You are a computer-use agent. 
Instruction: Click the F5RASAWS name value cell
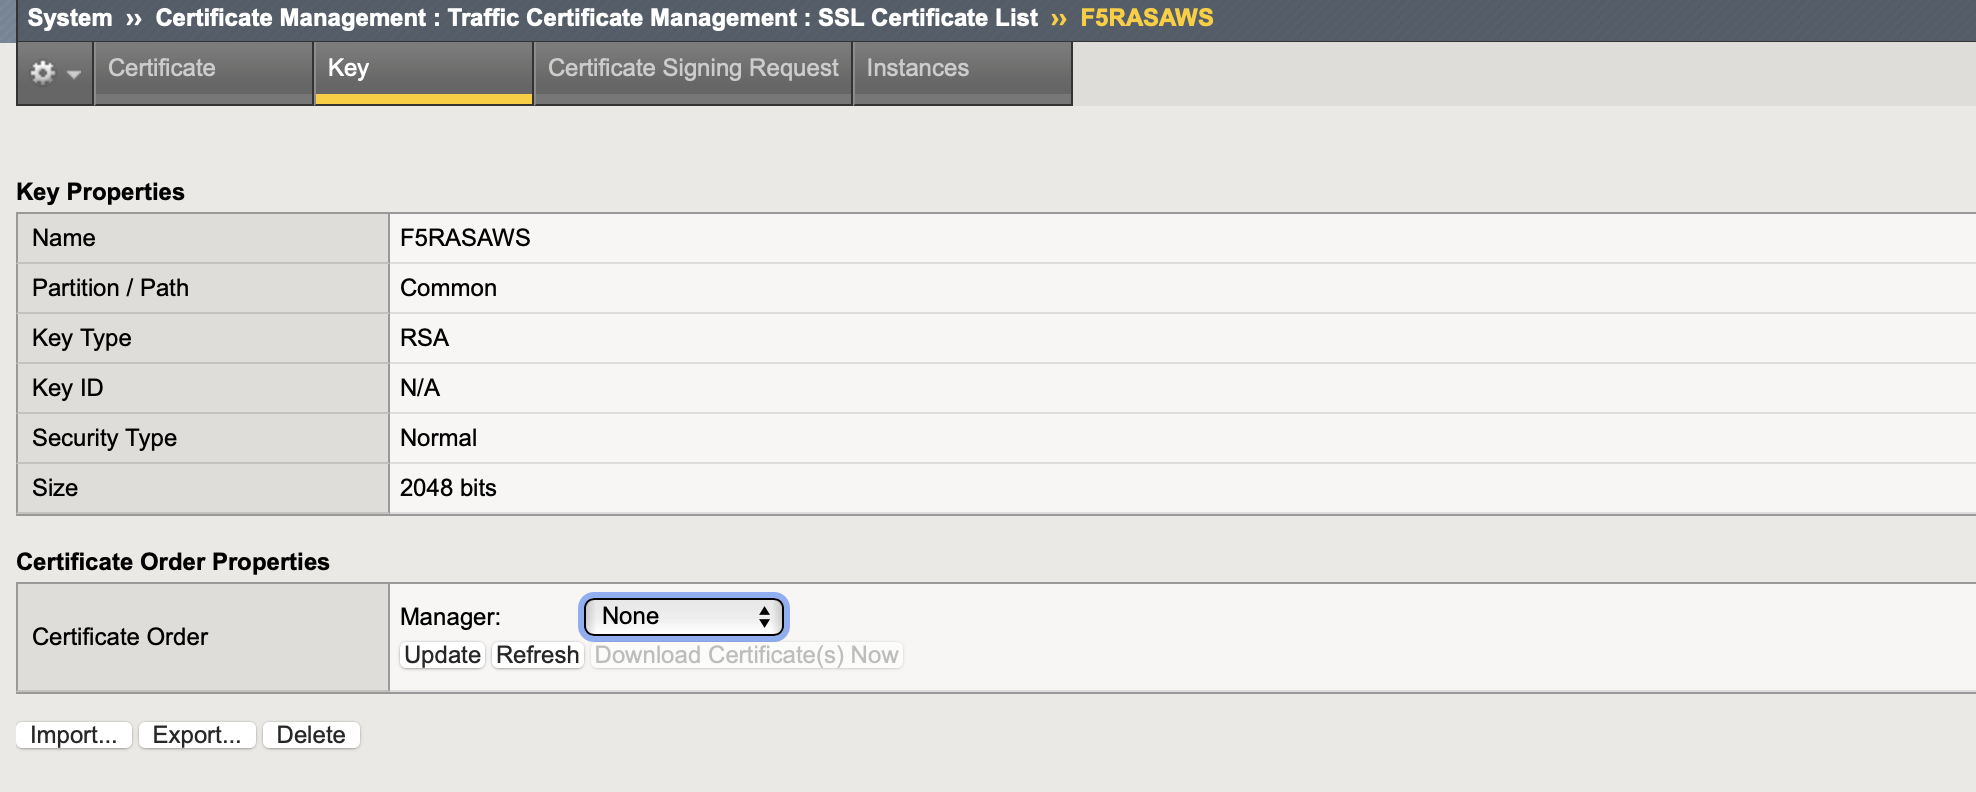pyautogui.click(x=1182, y=238)
